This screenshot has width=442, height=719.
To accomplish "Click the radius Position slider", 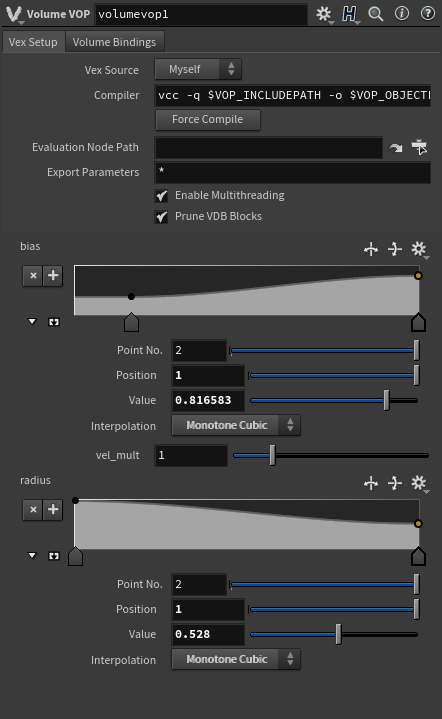I will (334, 609).
